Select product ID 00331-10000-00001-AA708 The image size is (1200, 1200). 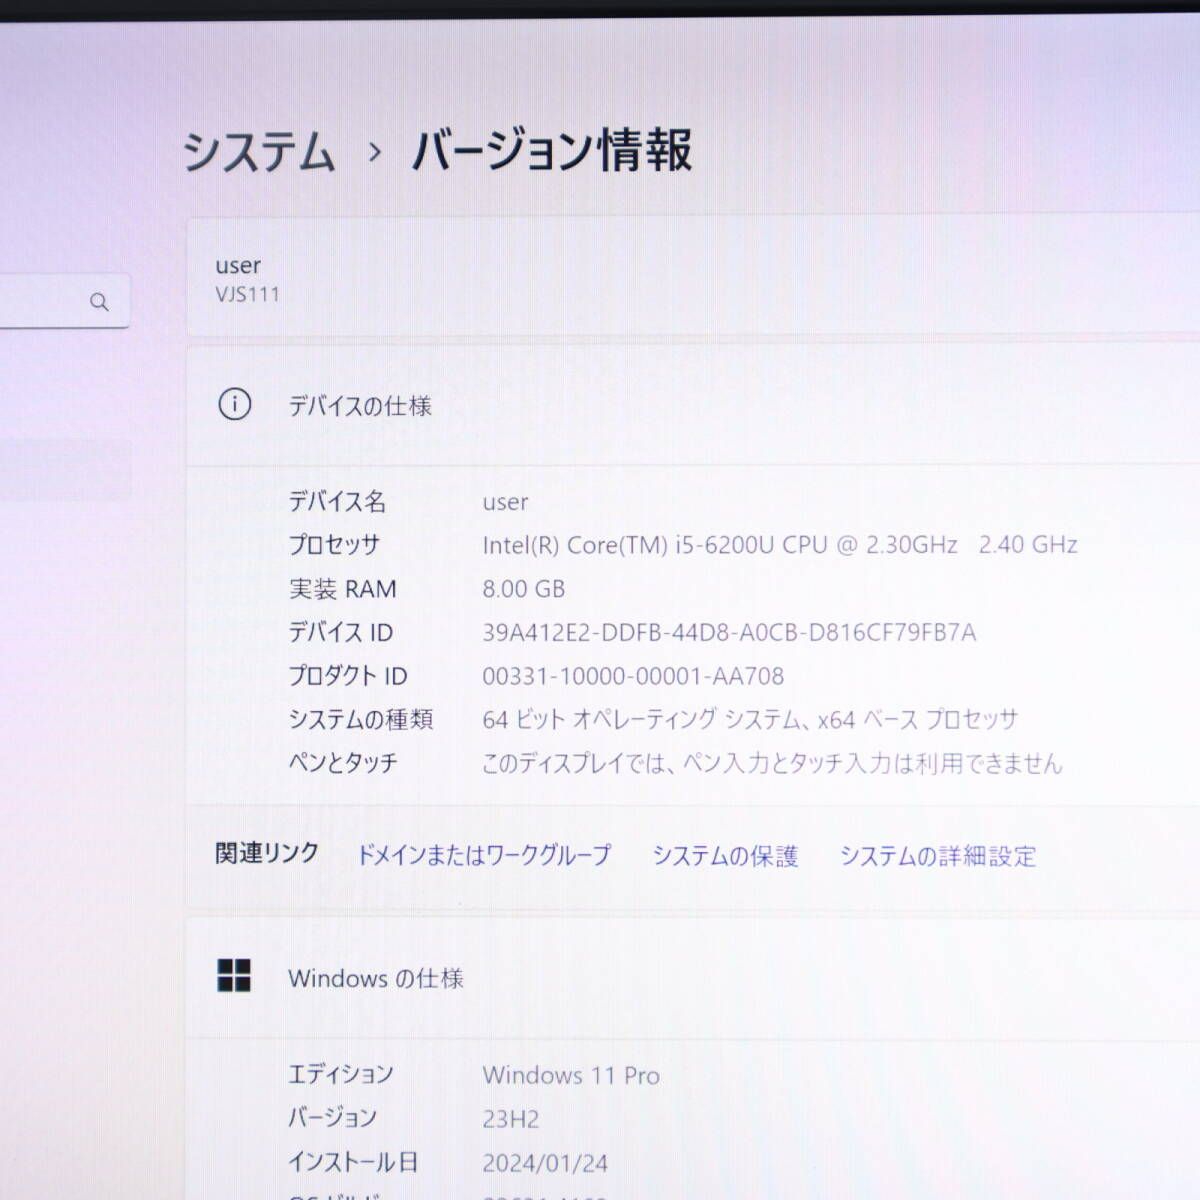[633, 676]
